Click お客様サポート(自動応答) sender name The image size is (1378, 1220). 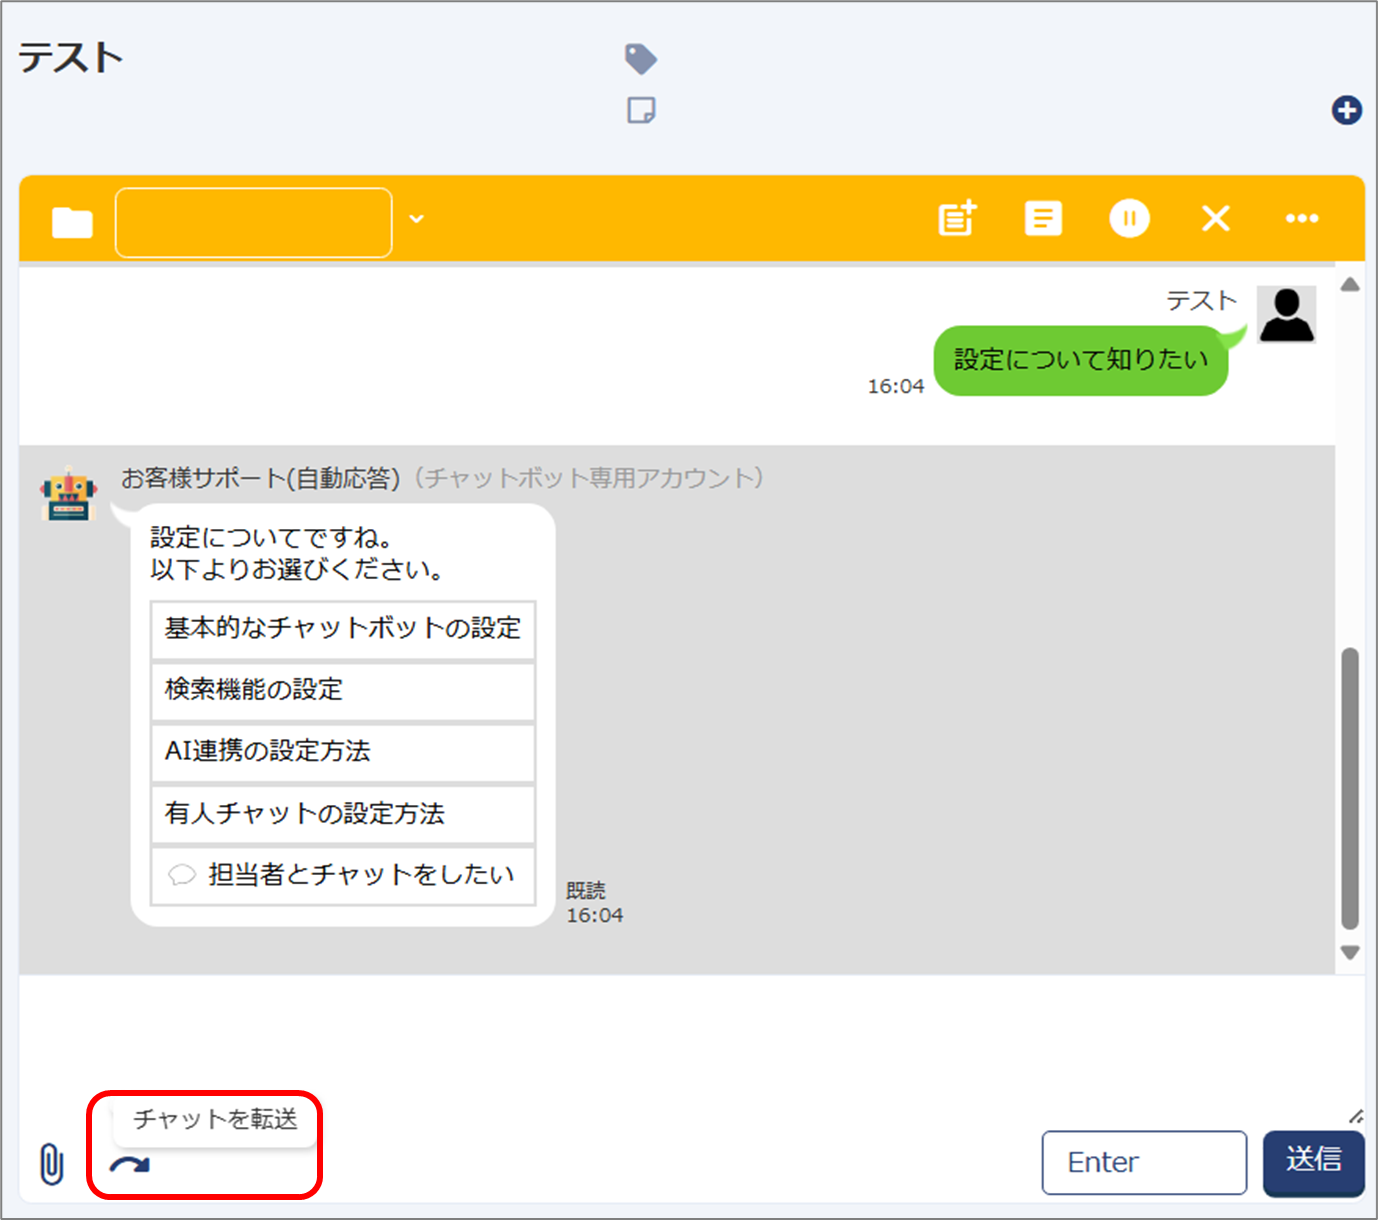point(260,478)
